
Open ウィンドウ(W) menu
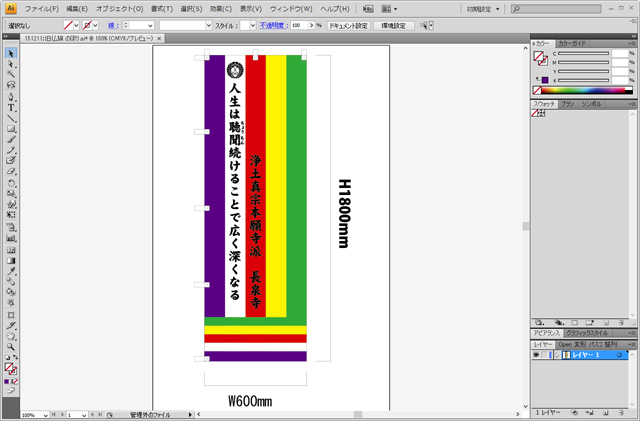(x=291, y=9)
